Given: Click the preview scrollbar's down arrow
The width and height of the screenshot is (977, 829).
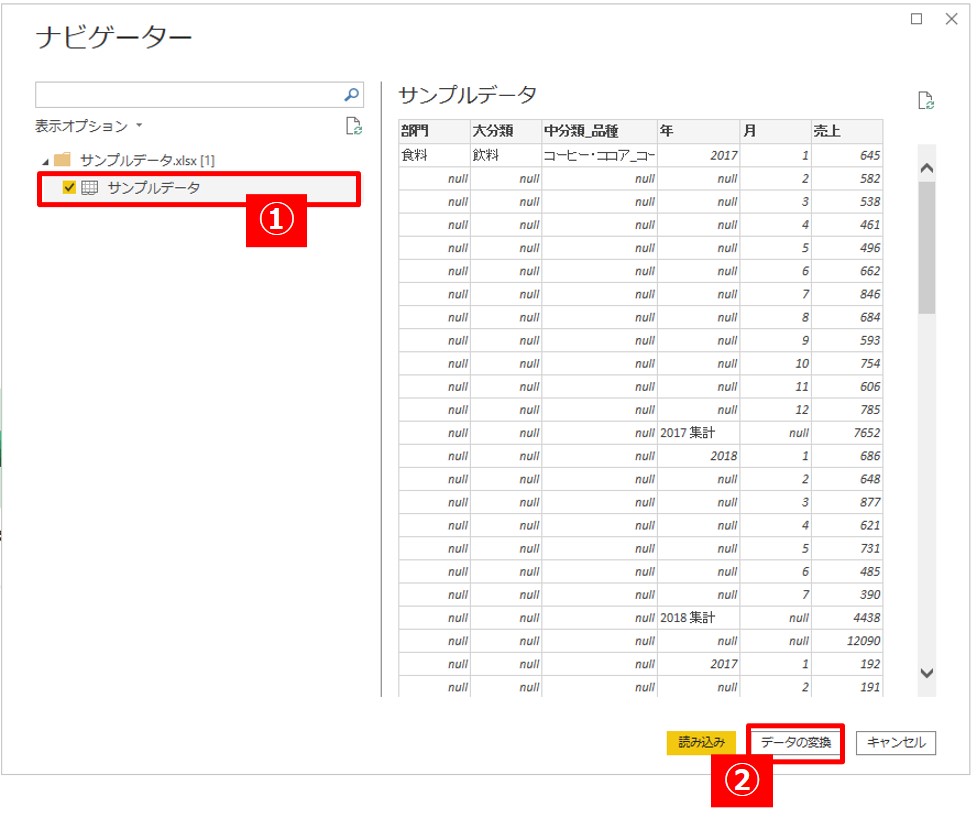Looking at the screenshot, I should tap(926, 673).
